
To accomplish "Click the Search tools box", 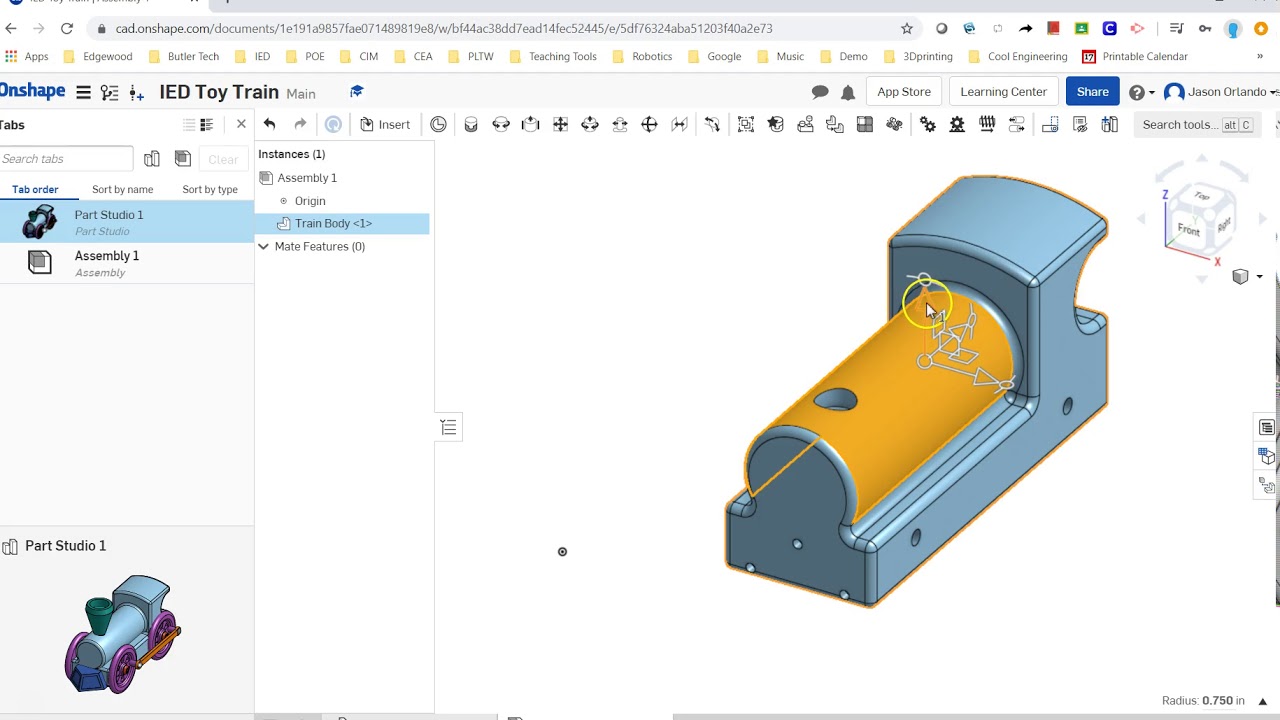I will point(1197,125).
